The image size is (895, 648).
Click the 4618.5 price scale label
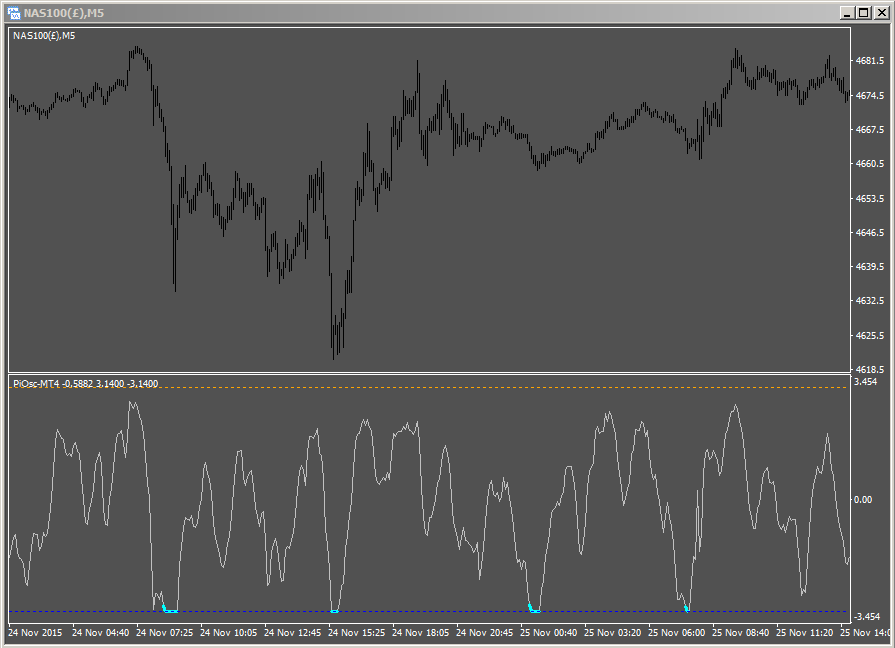click(868, 369)
